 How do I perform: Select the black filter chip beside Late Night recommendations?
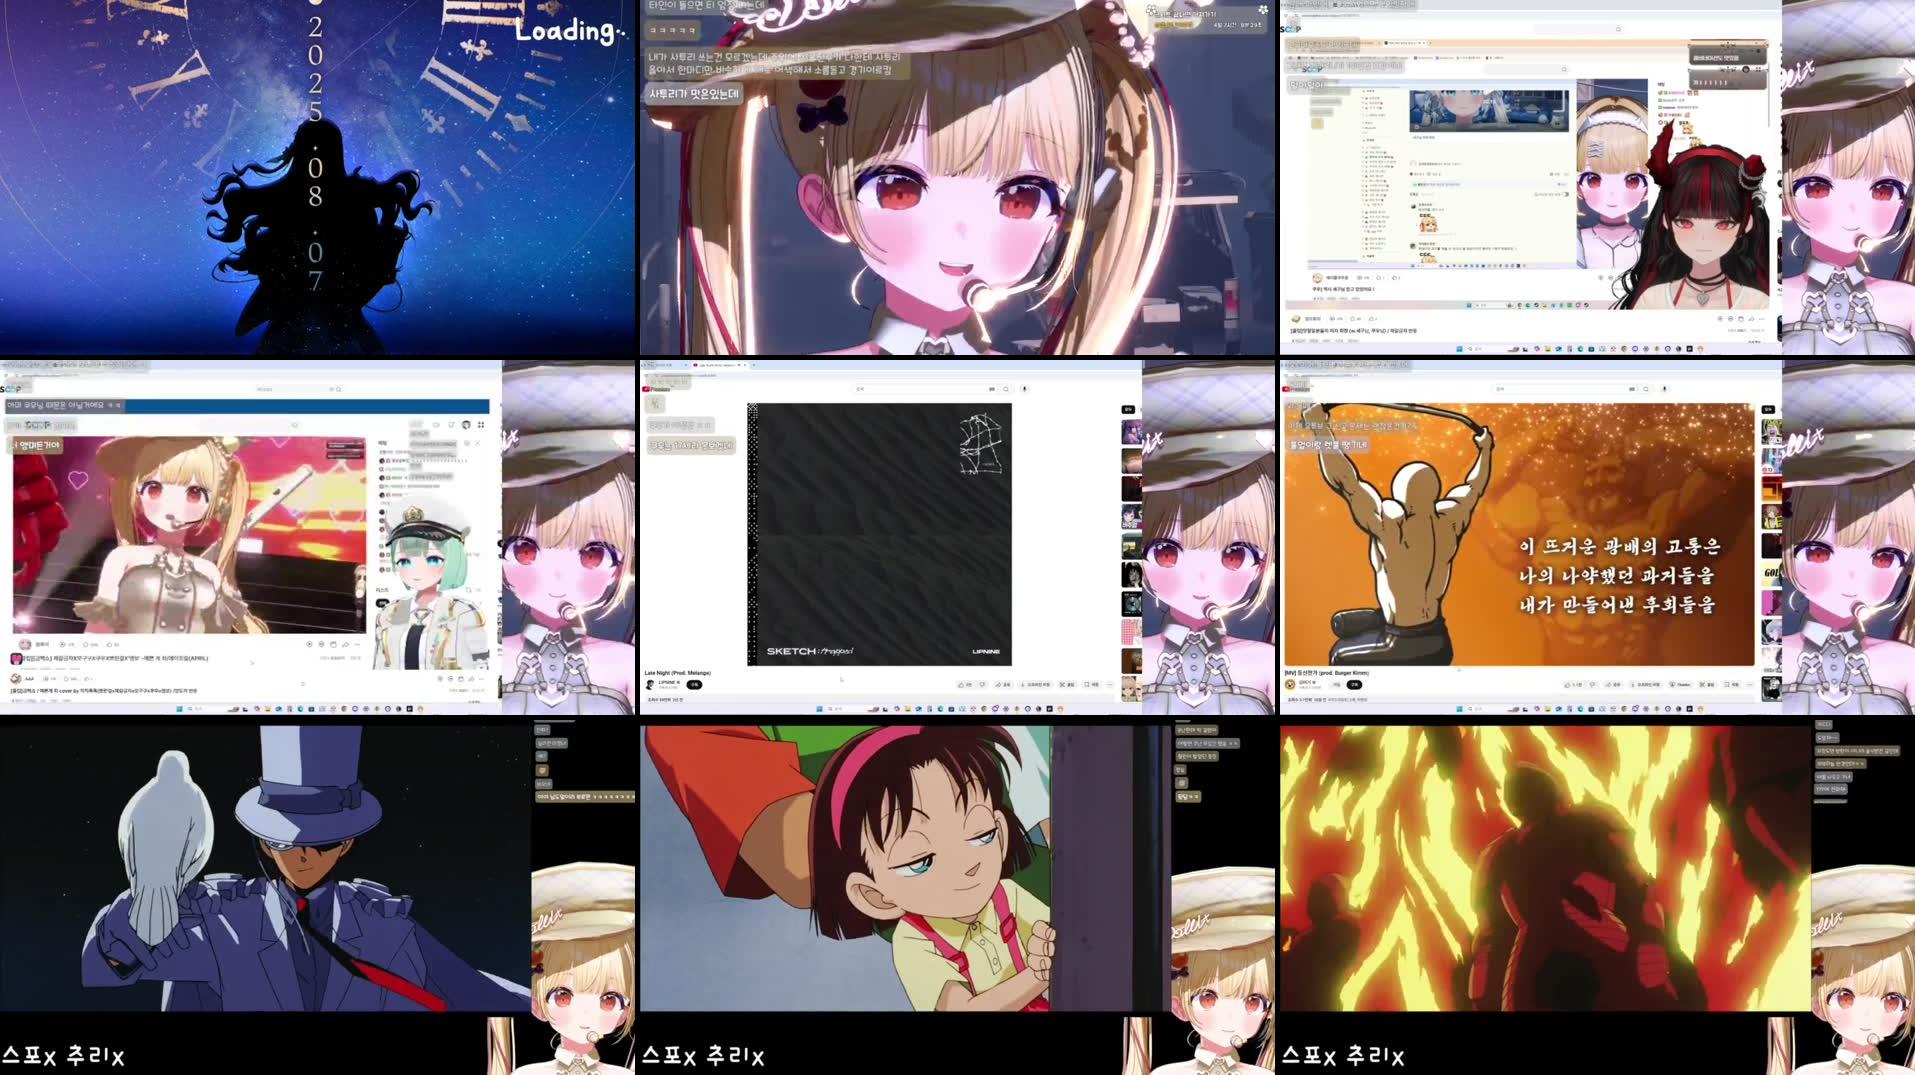(1128, 409)
